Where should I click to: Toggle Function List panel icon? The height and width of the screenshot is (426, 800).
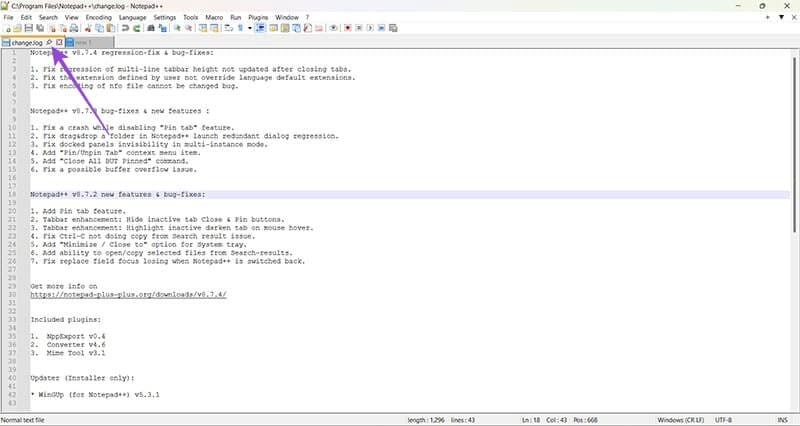(x=307, y=28)
